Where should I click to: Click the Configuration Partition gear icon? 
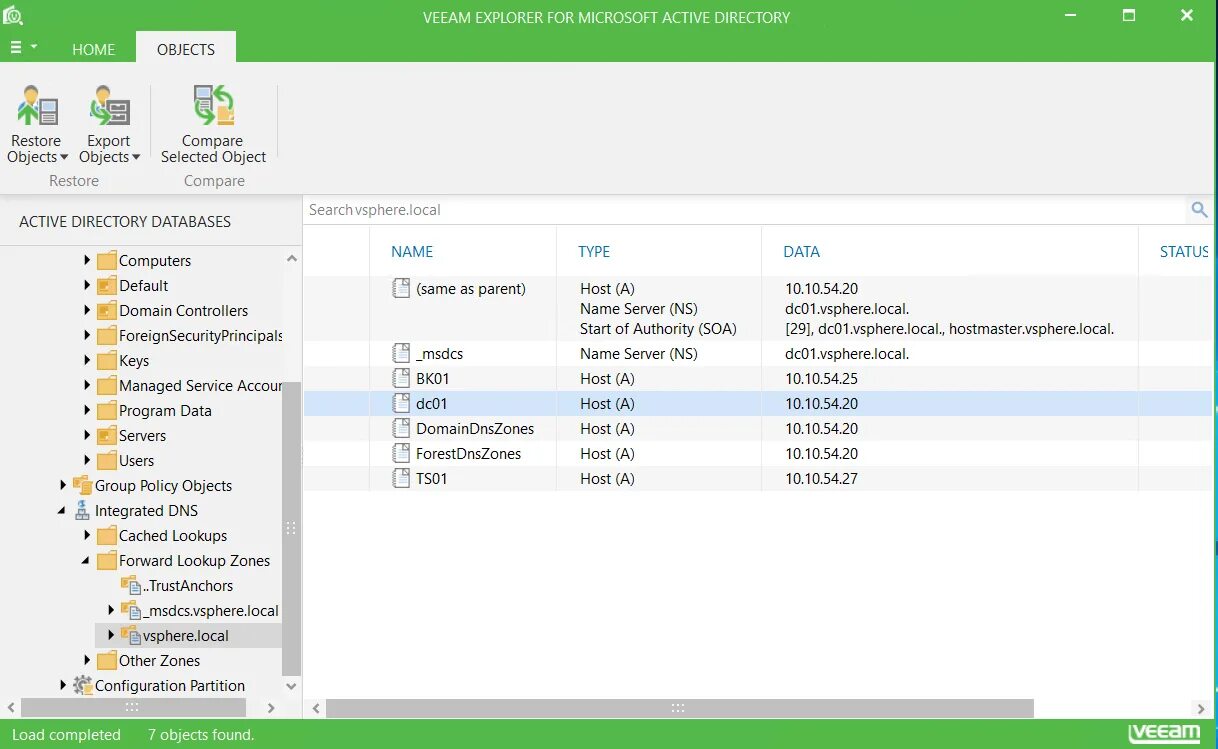tap(82, 686)
